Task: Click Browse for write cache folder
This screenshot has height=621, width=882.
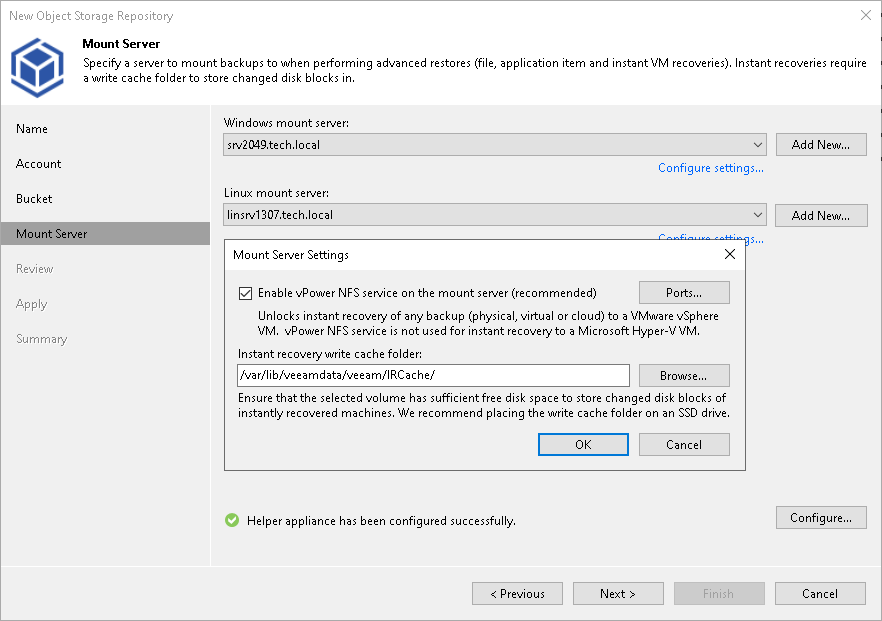Action: click(684, 375)
